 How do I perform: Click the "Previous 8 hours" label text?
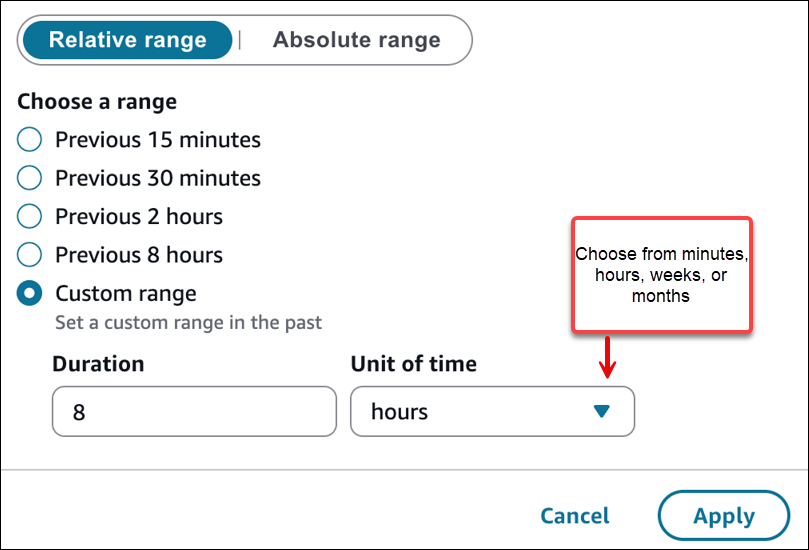(139, 255)
